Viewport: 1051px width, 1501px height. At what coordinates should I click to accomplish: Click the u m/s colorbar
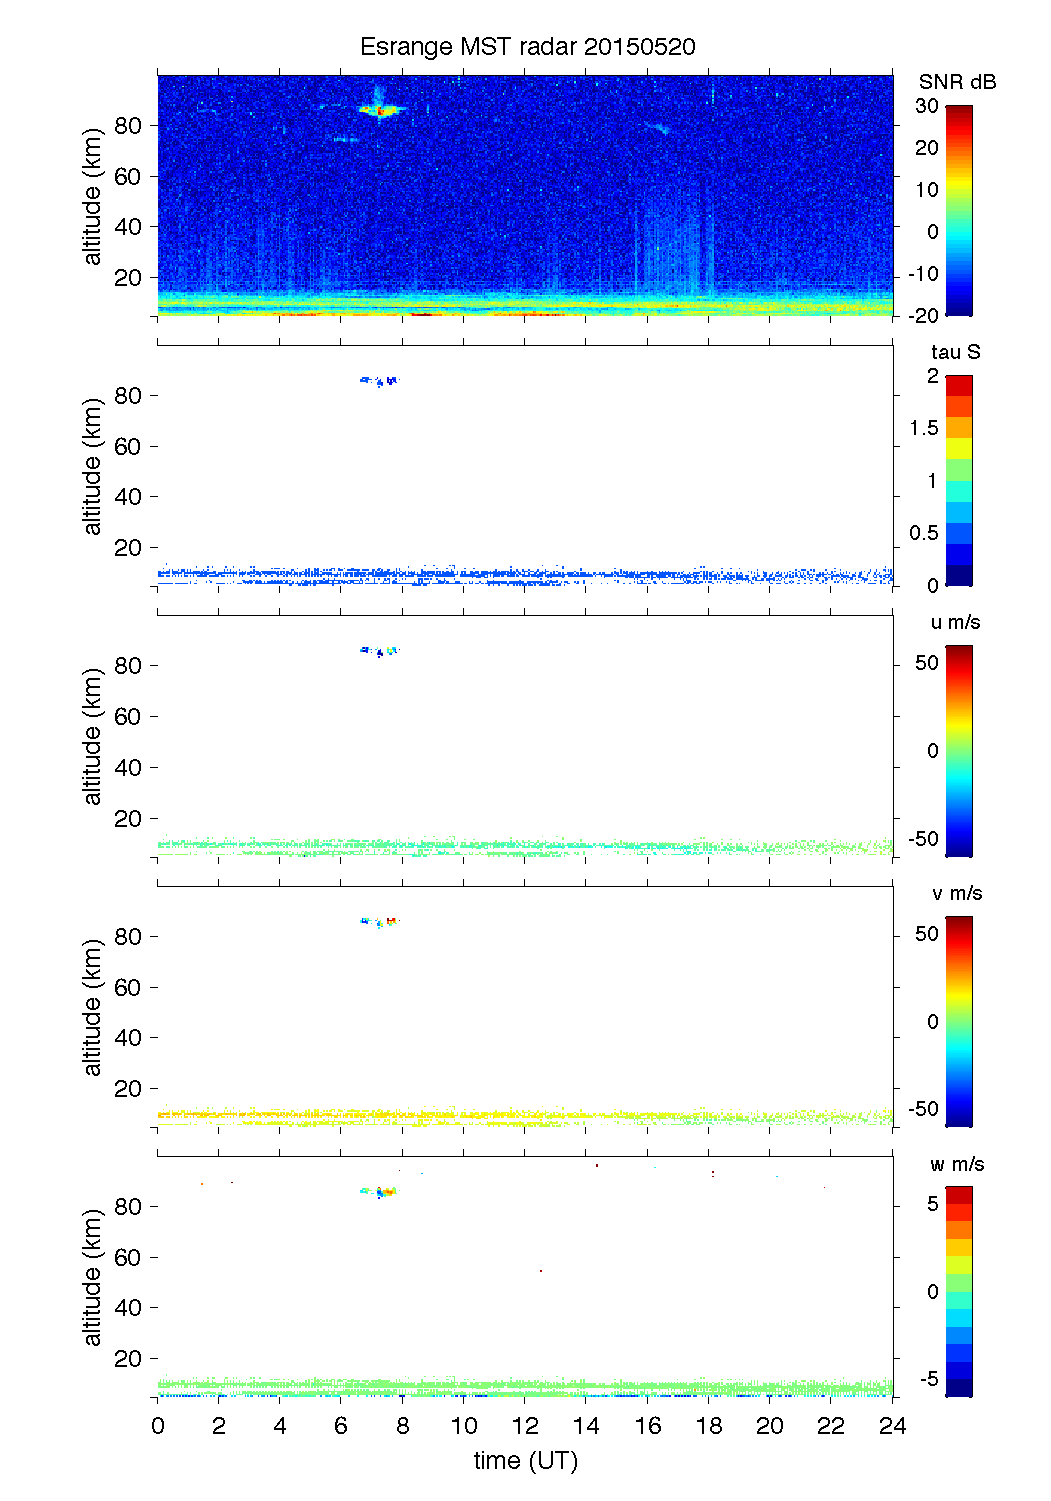tap(958, 751)
